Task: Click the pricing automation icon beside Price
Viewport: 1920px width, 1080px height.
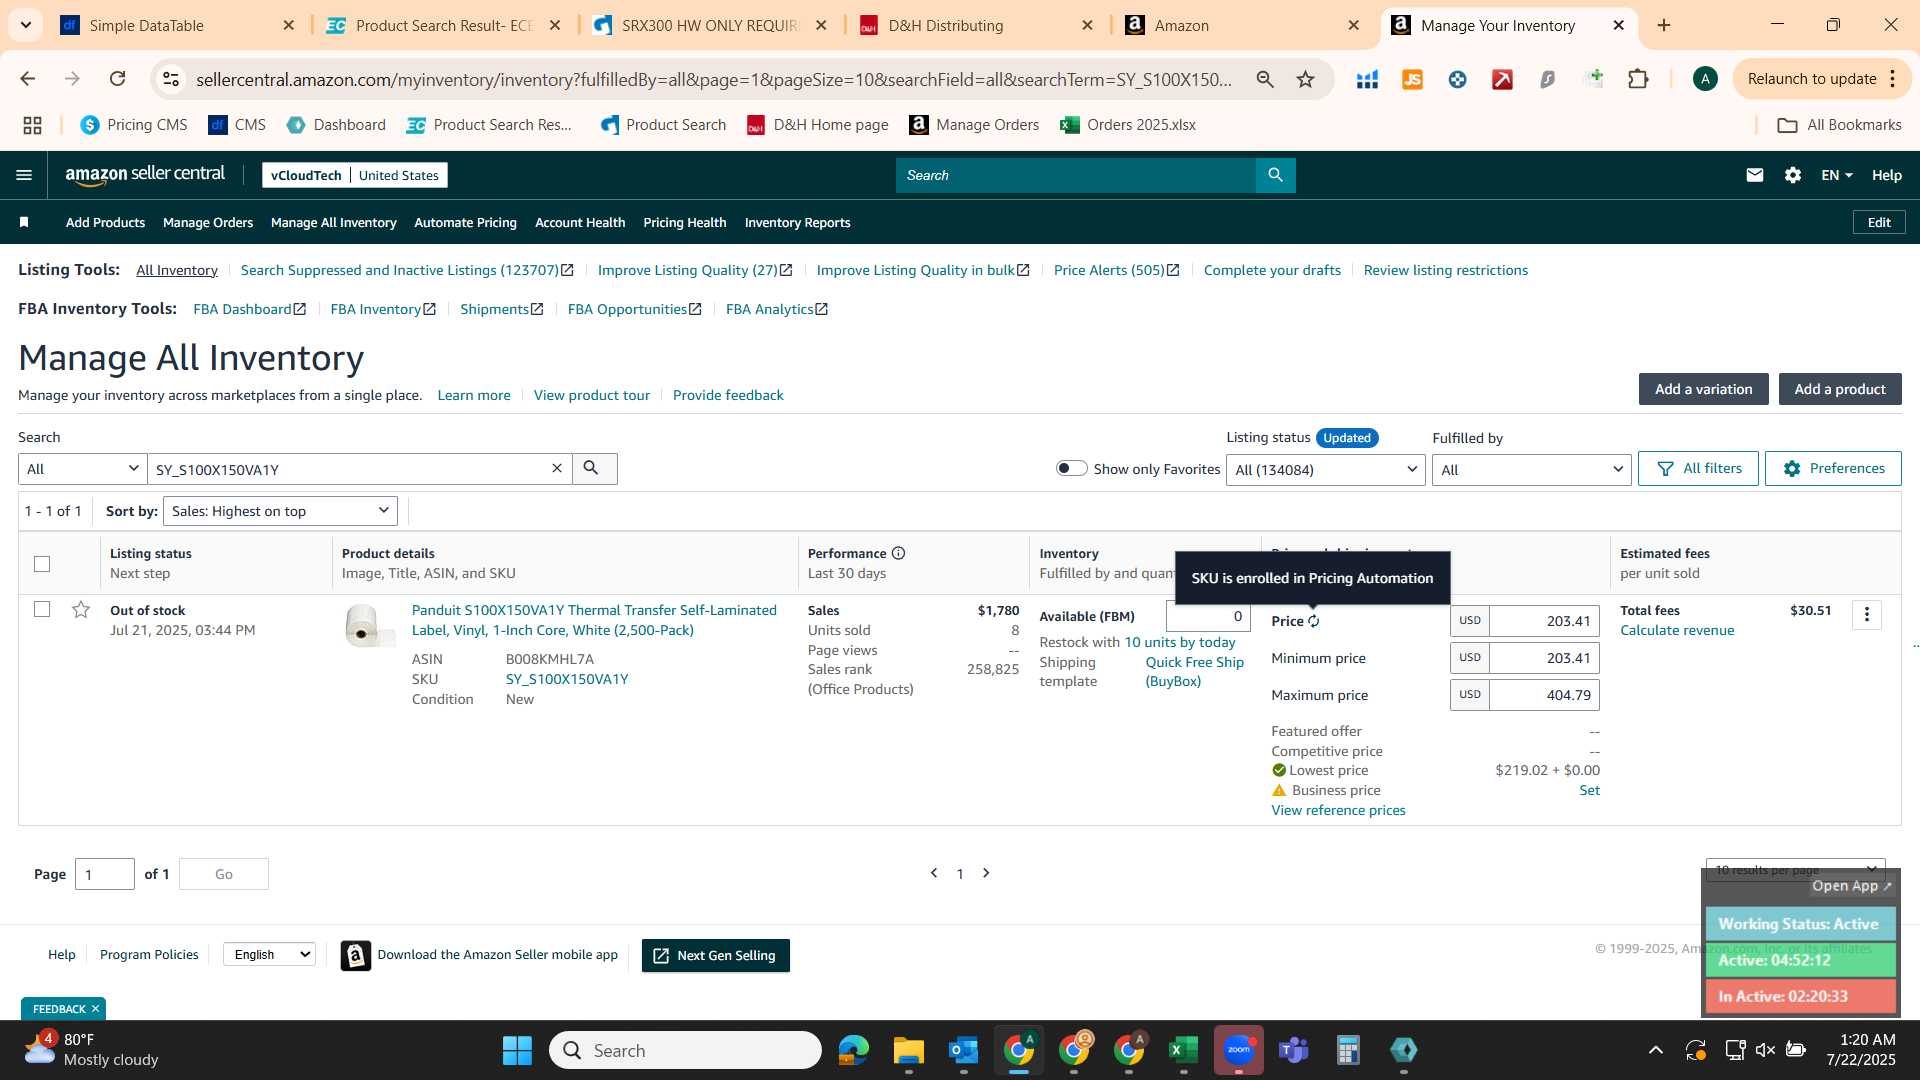Action: pyautogui.click(x=1314, y=621)
